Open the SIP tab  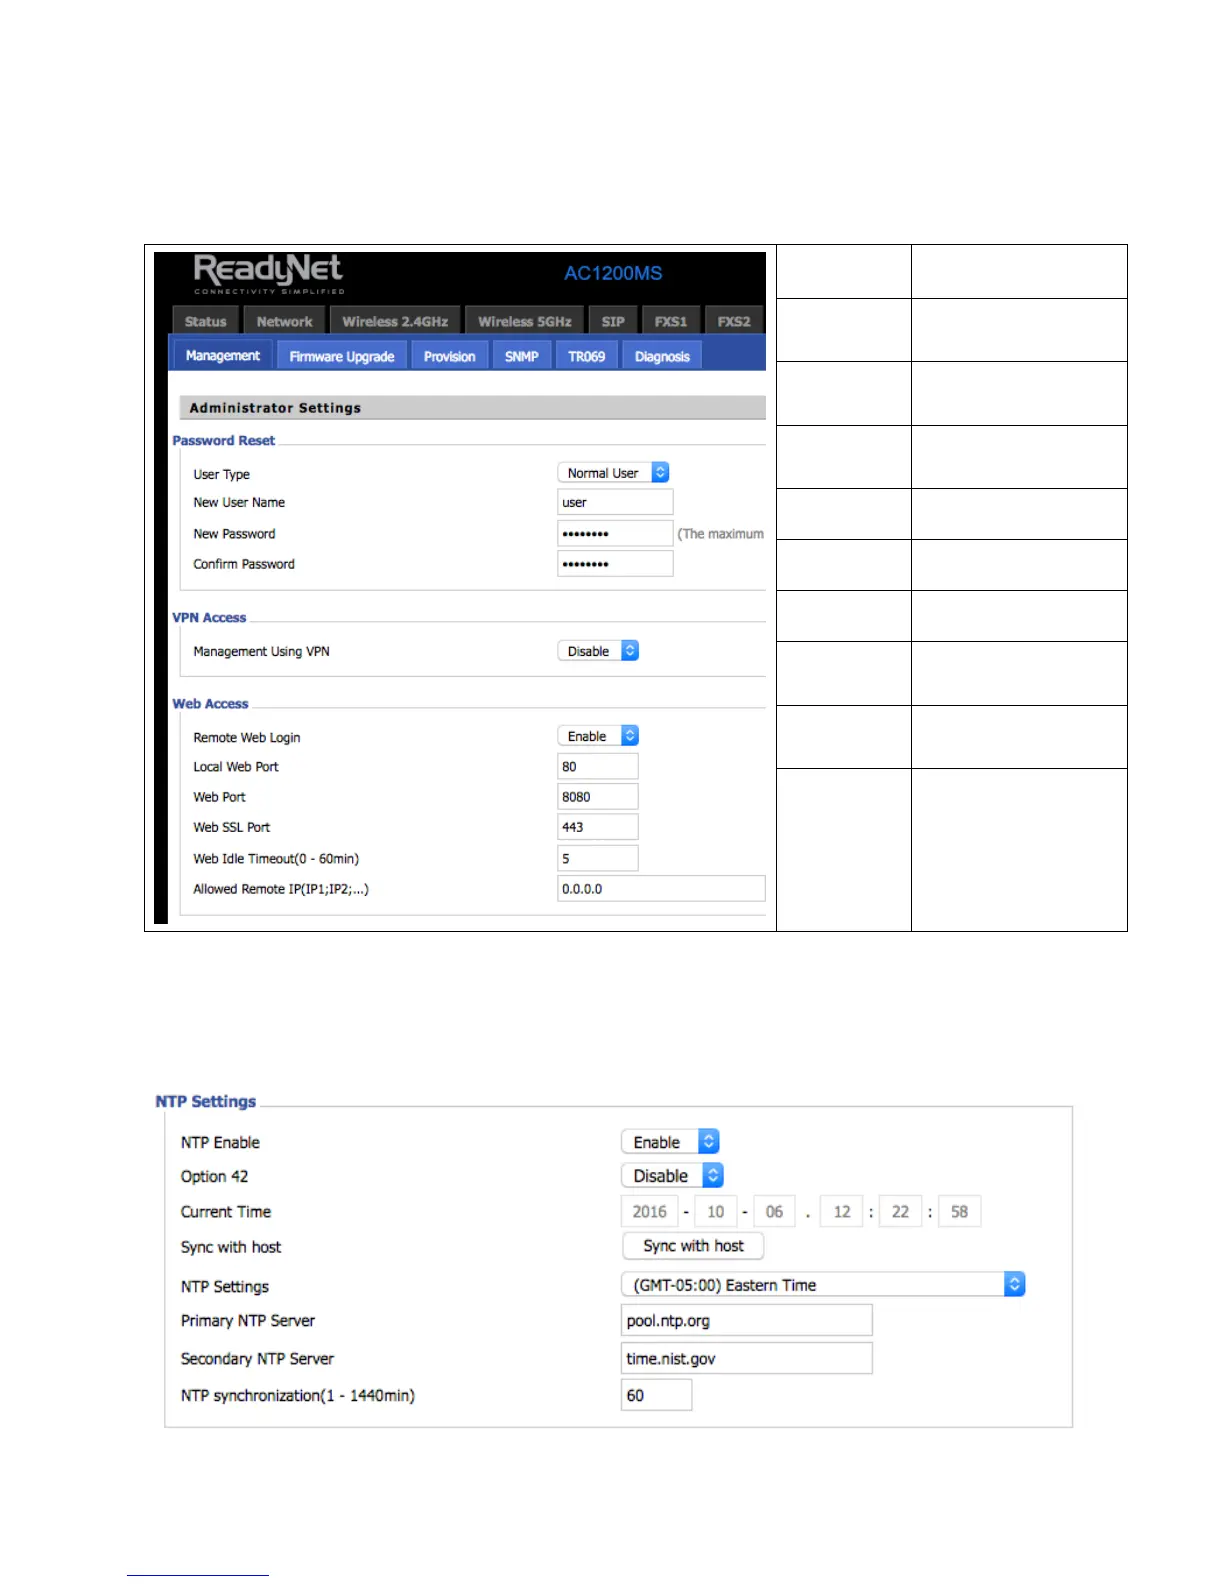pyautogui.click(x=613, y=321)
